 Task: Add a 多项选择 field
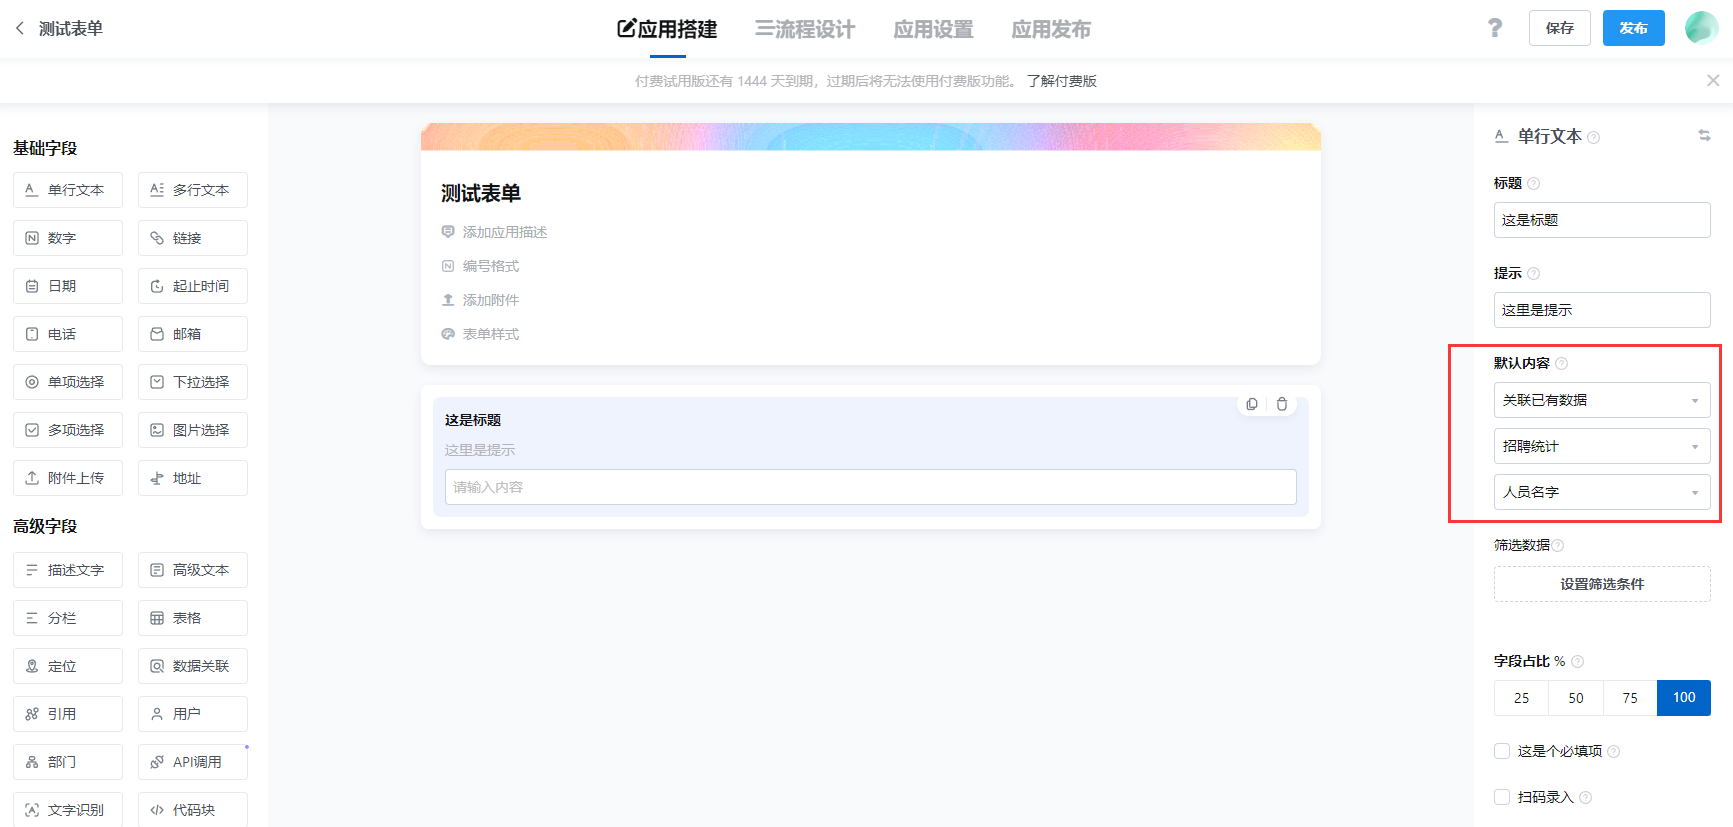click(68, 430)
